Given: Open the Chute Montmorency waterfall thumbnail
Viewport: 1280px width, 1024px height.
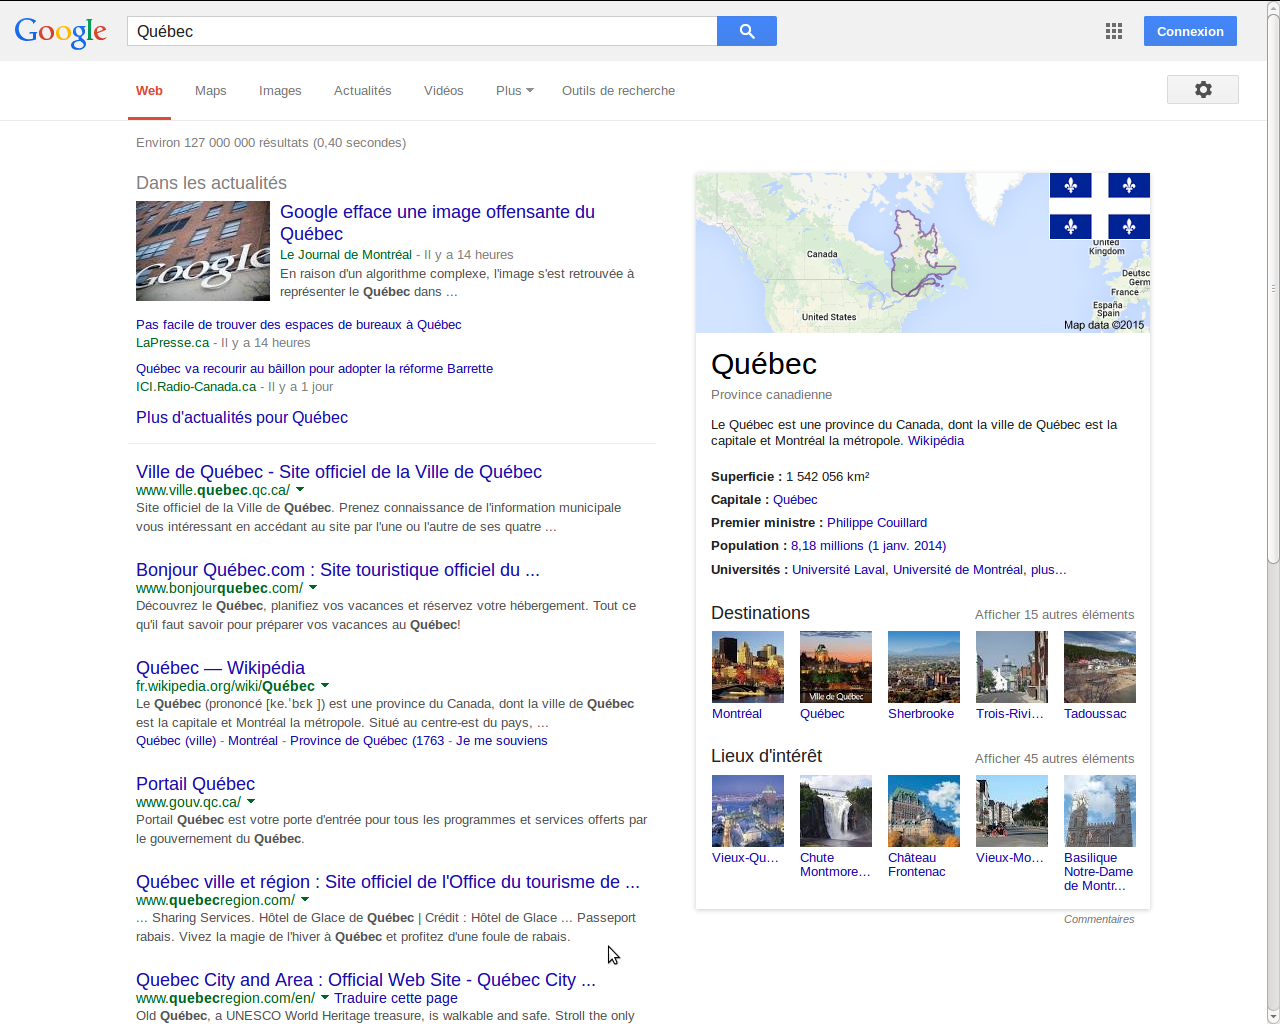Looking at the screenshot, I should (x=836, y=811).
